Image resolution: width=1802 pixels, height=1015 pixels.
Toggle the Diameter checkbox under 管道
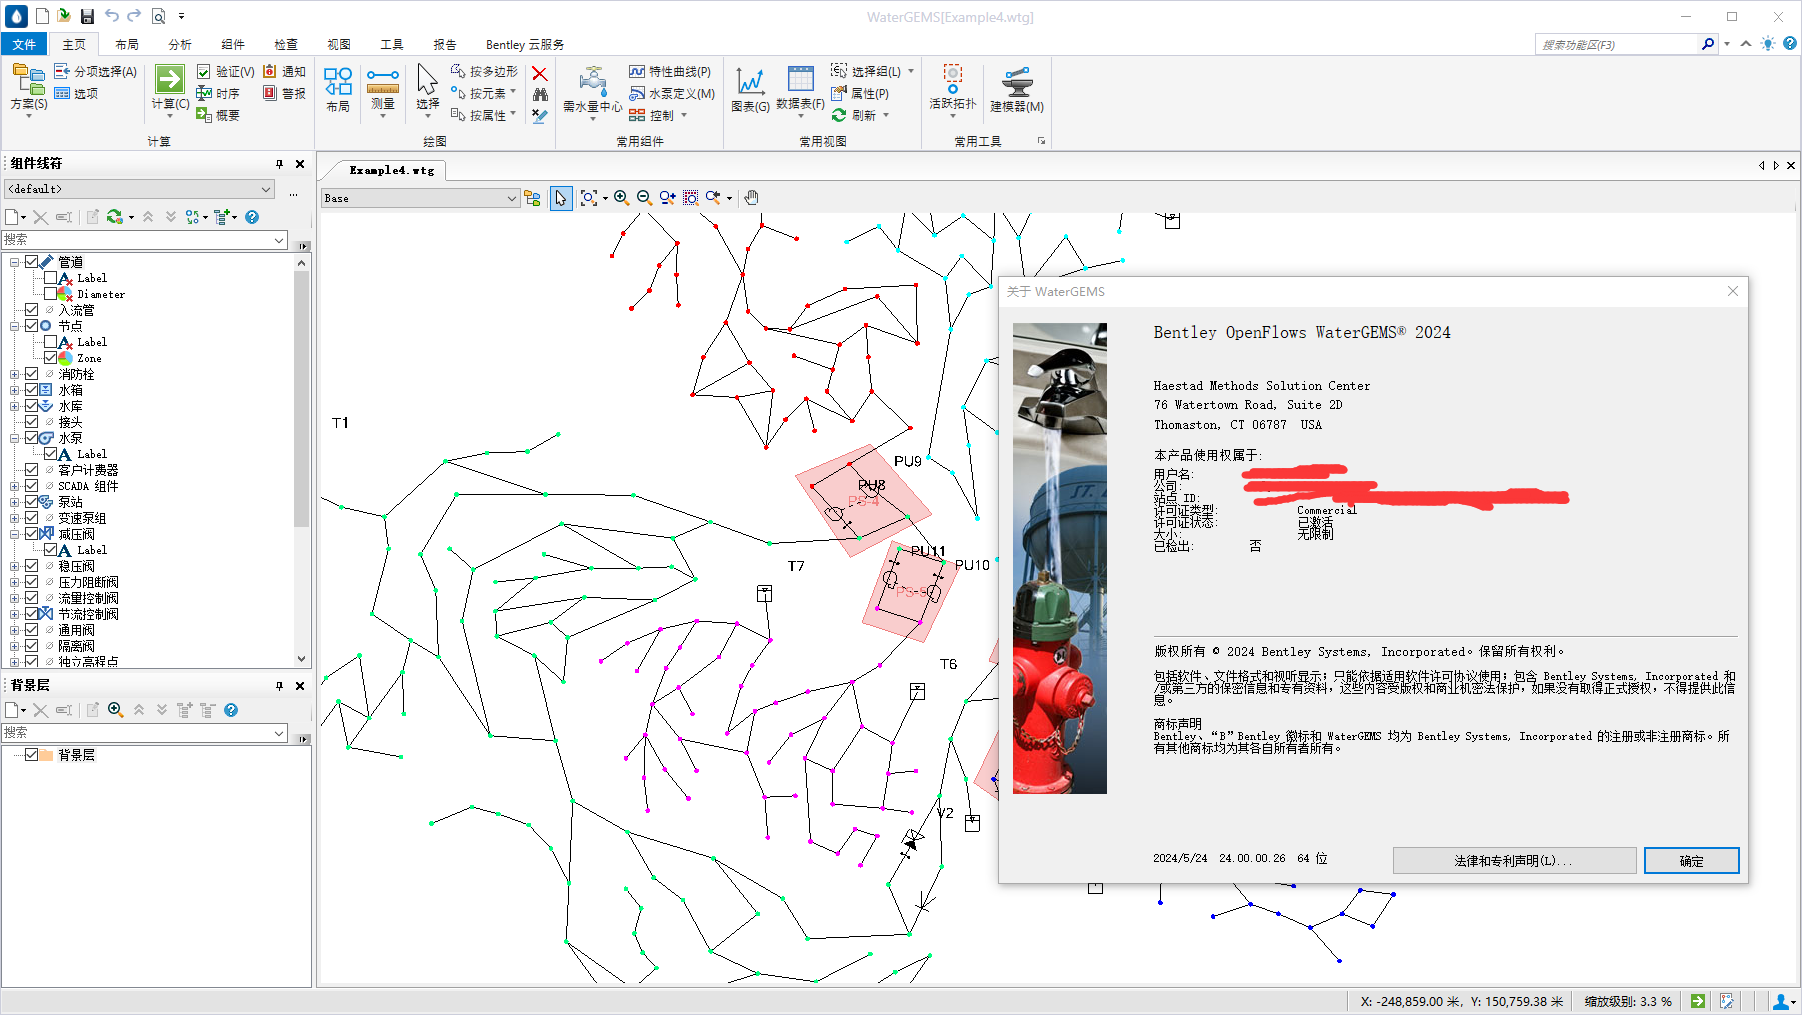coord(50,294)
